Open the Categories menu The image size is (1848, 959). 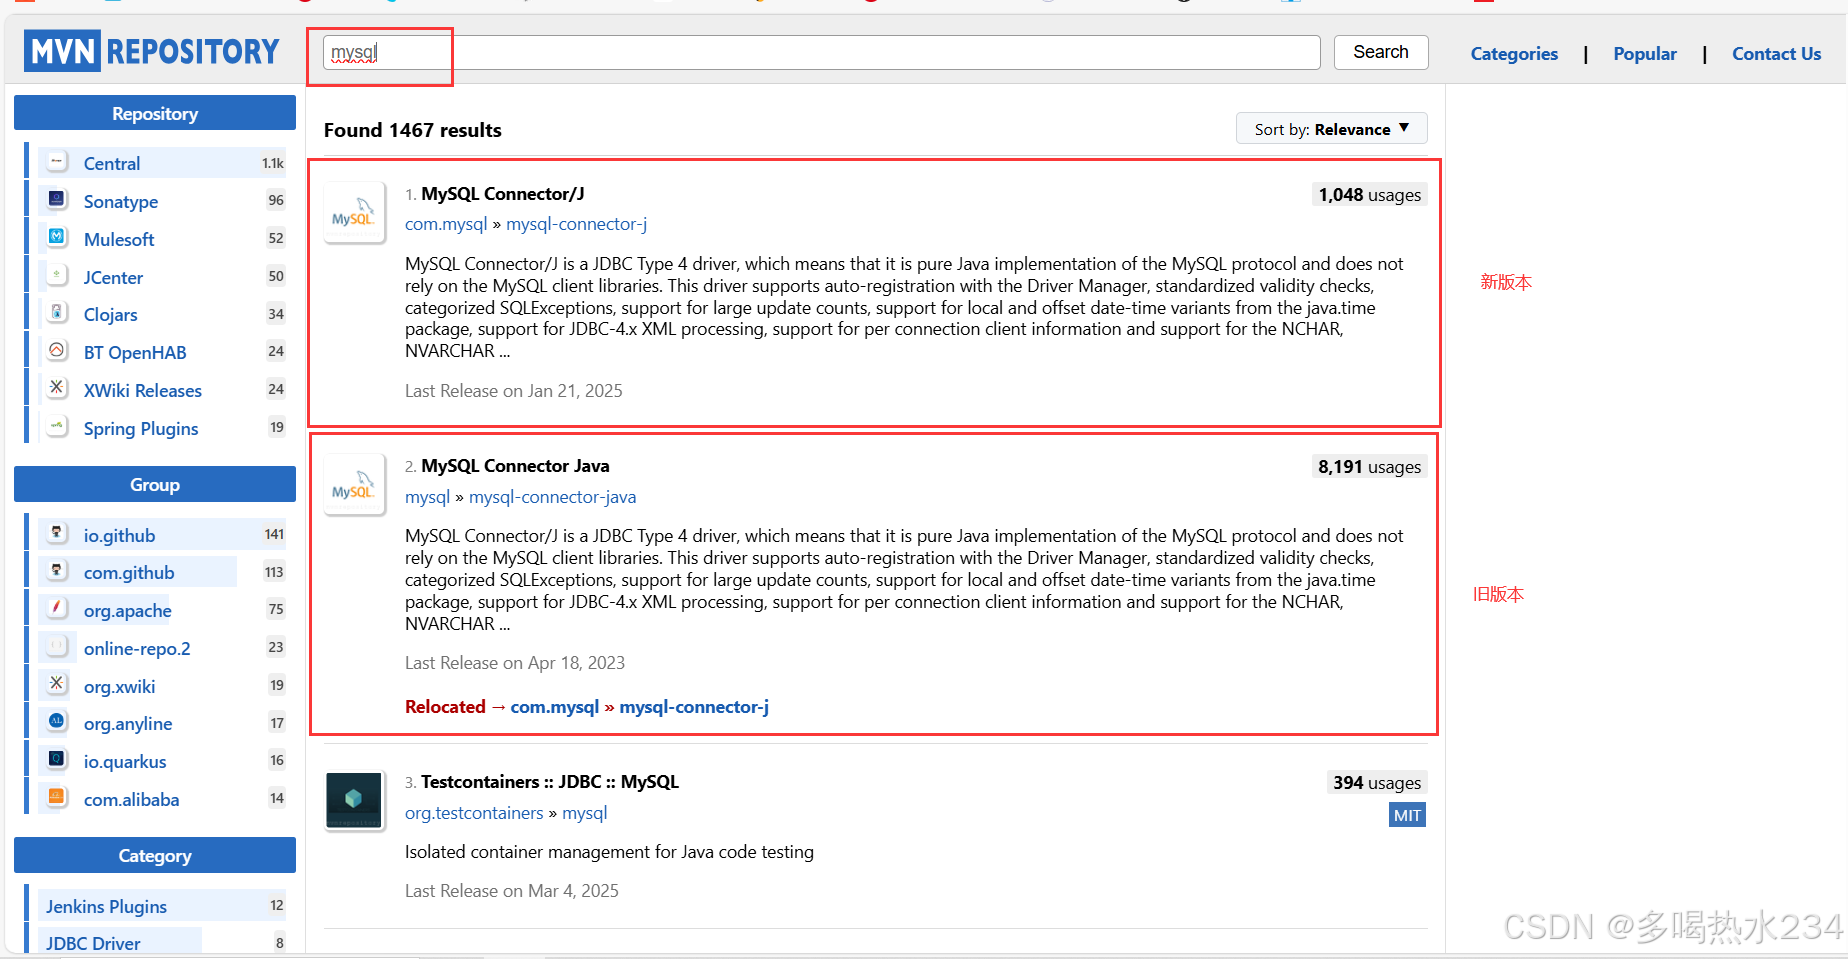pyautogui.click(x=1514, y=54)
